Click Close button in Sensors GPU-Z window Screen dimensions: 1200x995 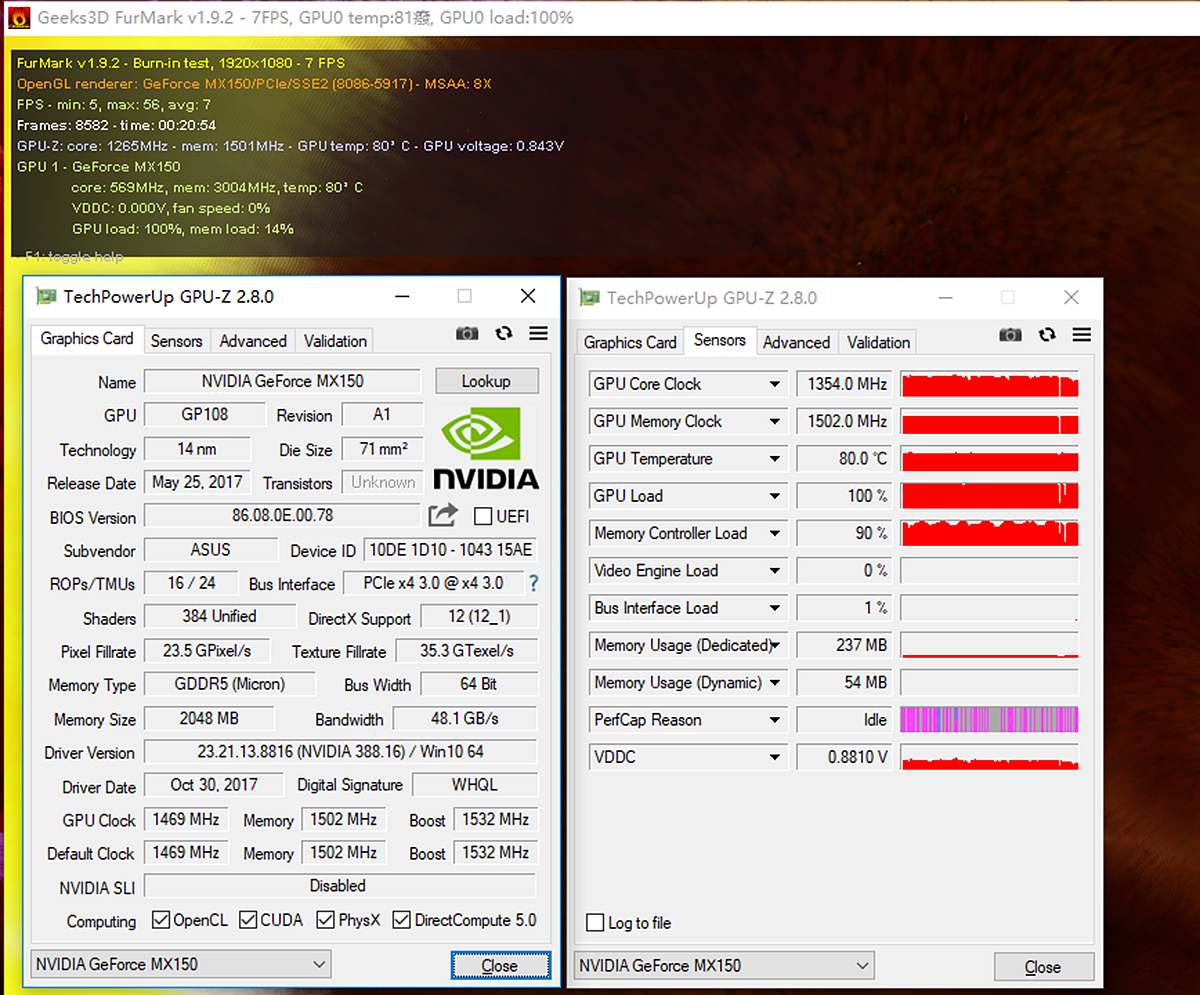(1043, 967)
